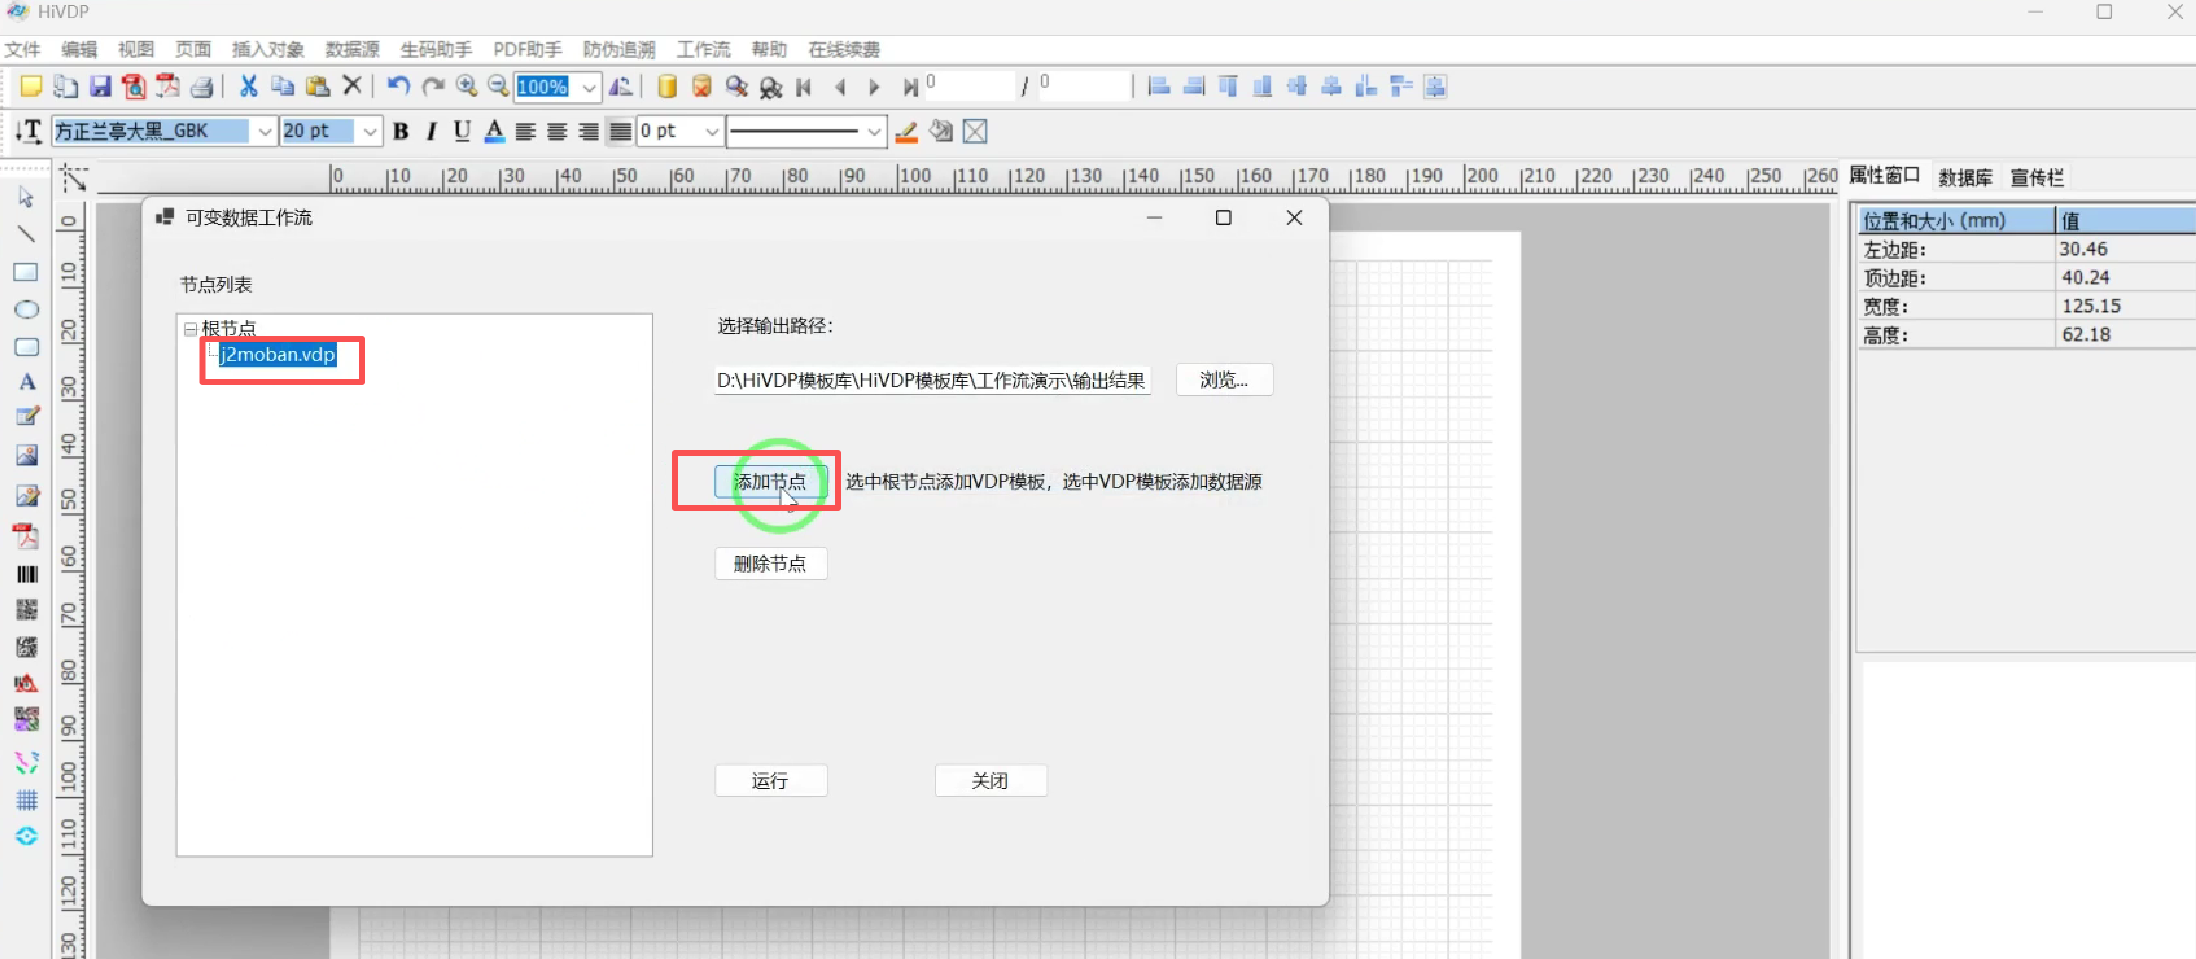Open the font size dropdown
This screenshot has height=959, width=2196.
369,131
